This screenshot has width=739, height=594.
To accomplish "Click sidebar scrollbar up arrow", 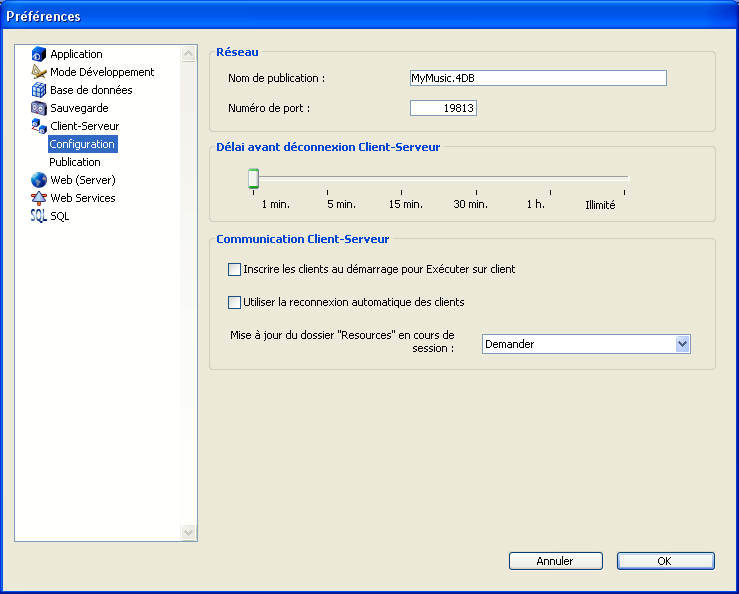I will point(189,52).
